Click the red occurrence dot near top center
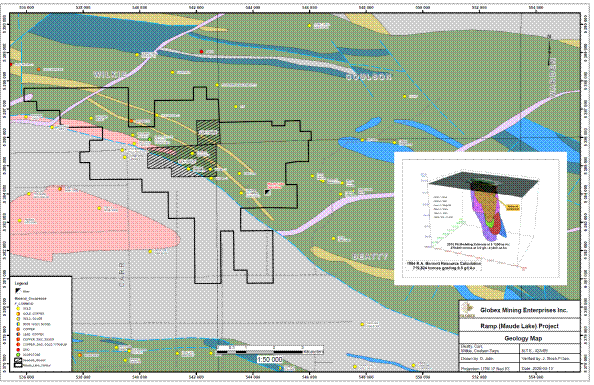This screenshot has height=385, width=594. [x=202, y=52]
